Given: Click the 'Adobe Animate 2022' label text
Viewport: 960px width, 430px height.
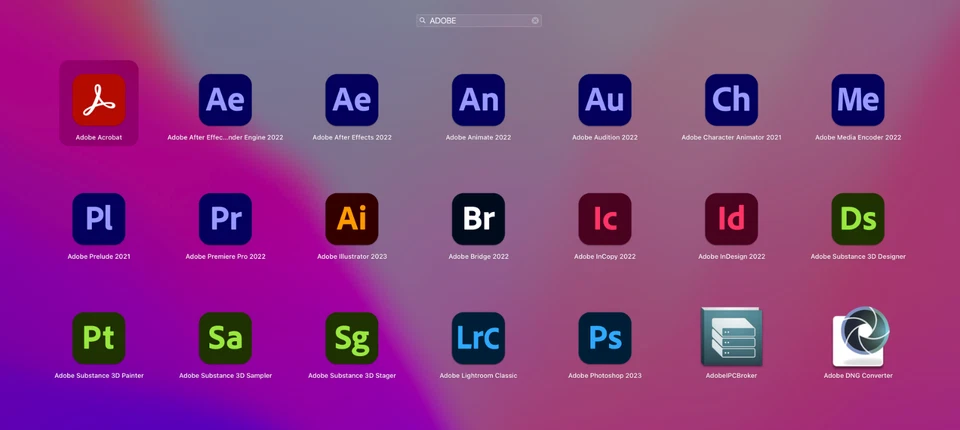Looking at the screenshot, I should click(x=478, y=138).
